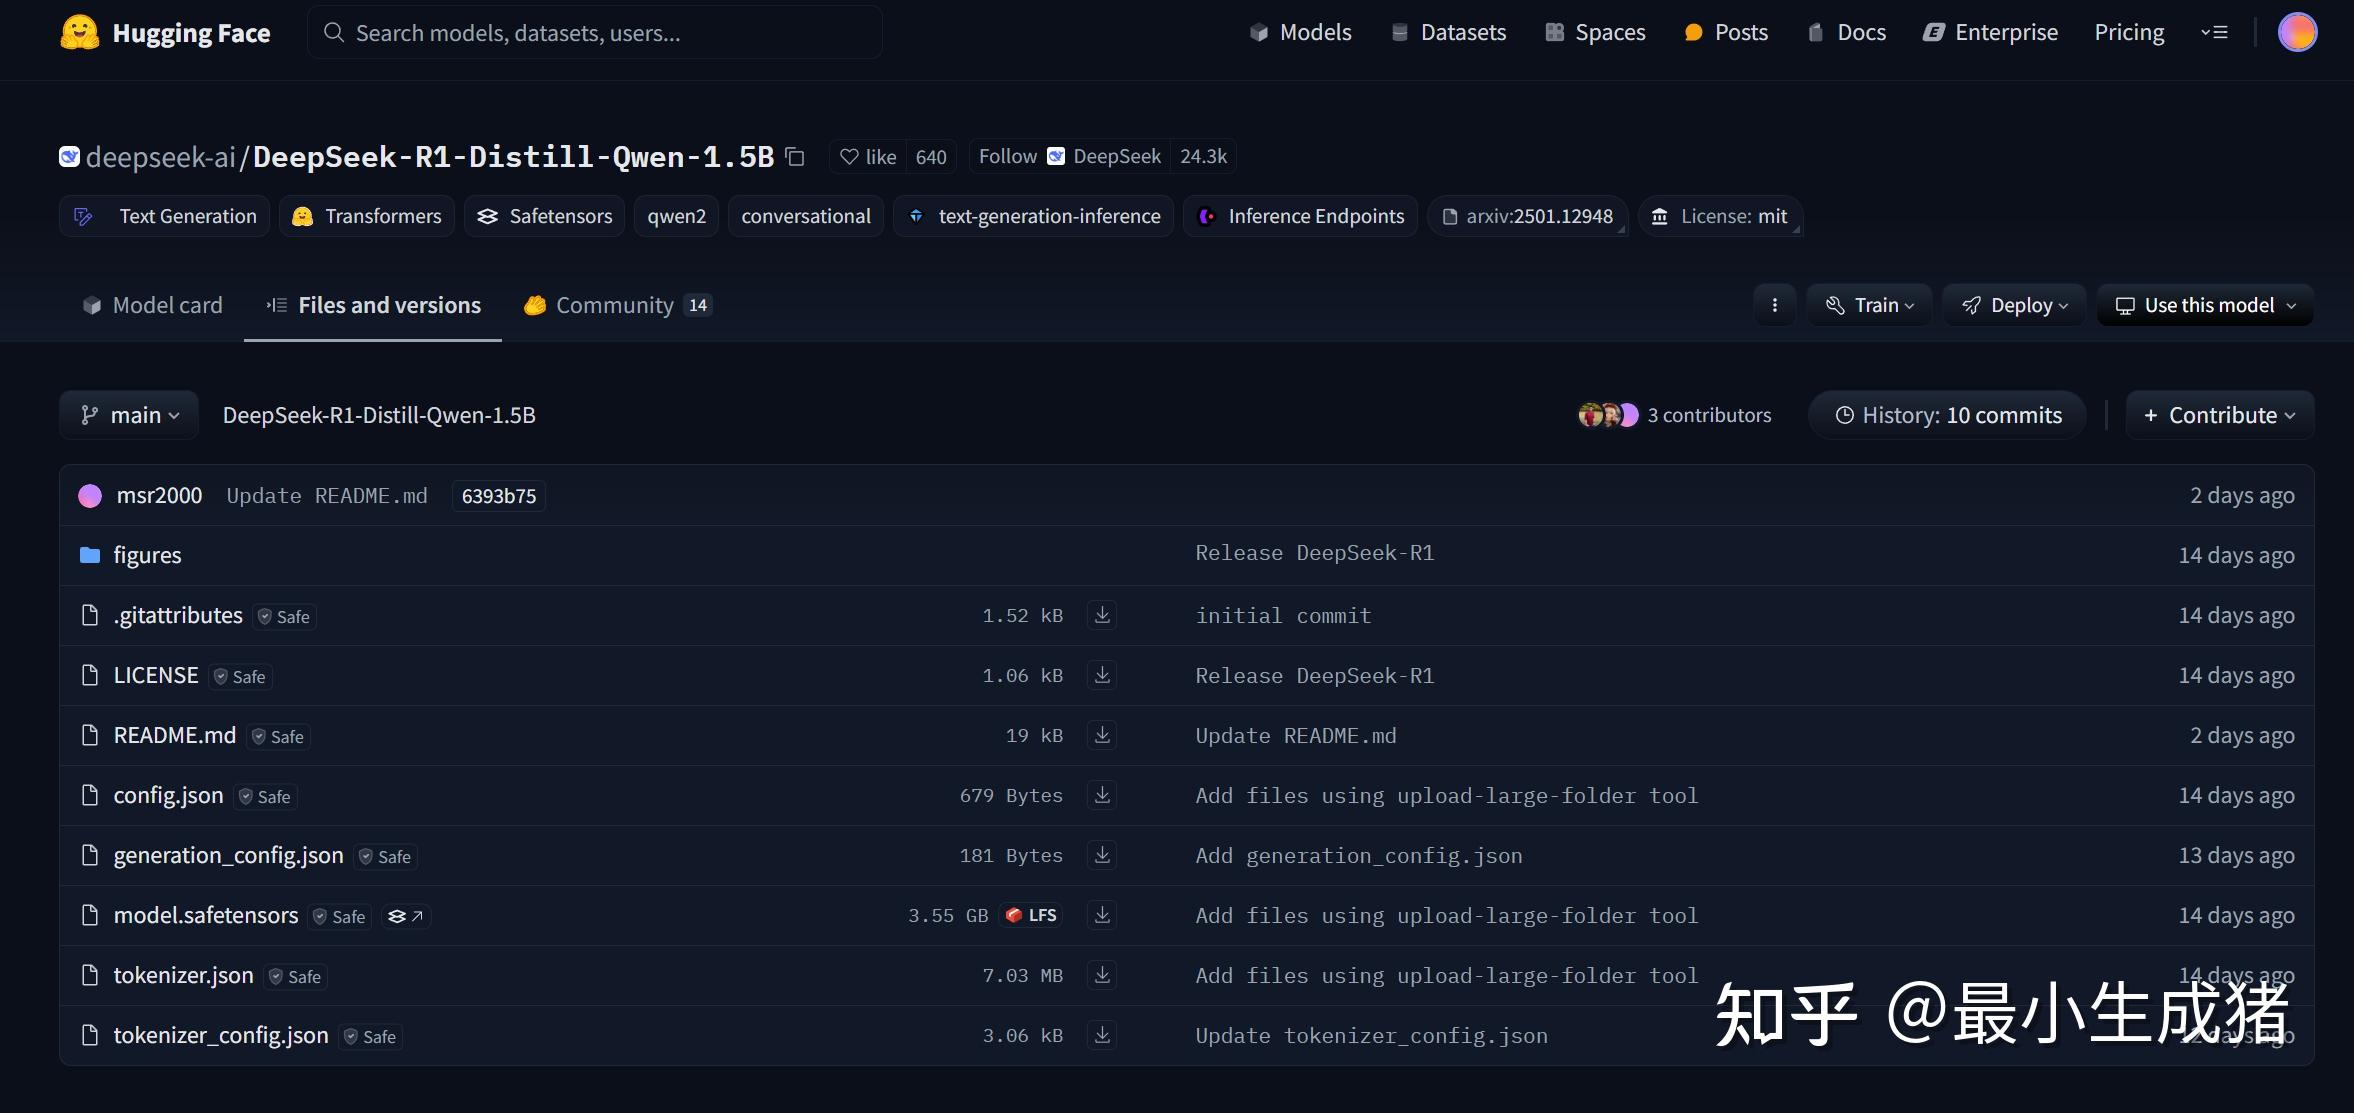Viewport: 2354px width, 1113px height.
Task: Download the config.json file
Action: 1102,795
